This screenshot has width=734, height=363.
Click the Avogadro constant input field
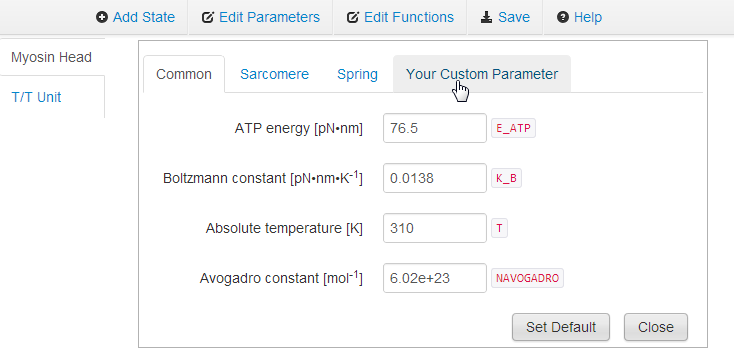coord(435,278)
